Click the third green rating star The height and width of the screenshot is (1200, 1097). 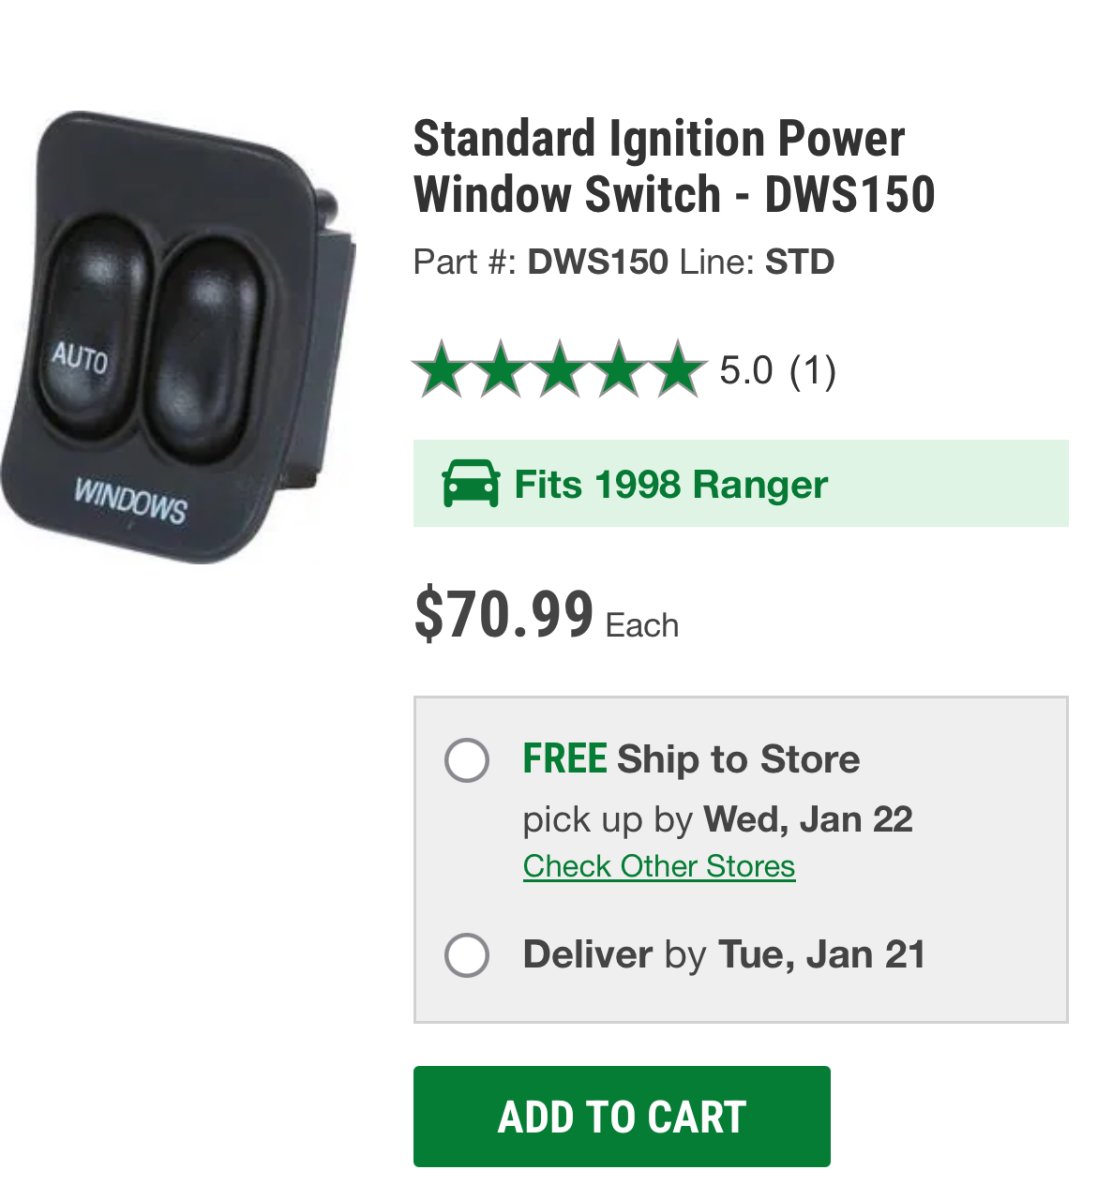point(559,370)
